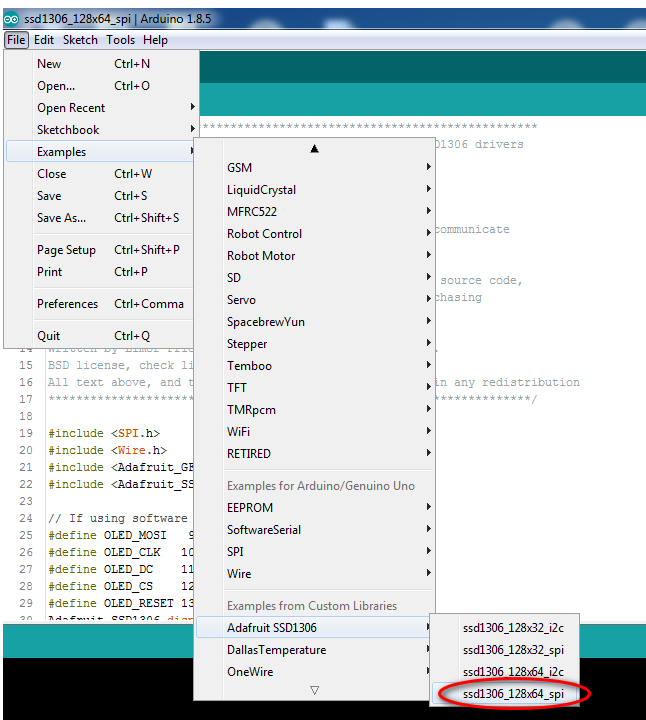Expand the MFRC522 examples submenu
Image resolution: width=646 pixels, height=720 pixels.
click(315, 212)
